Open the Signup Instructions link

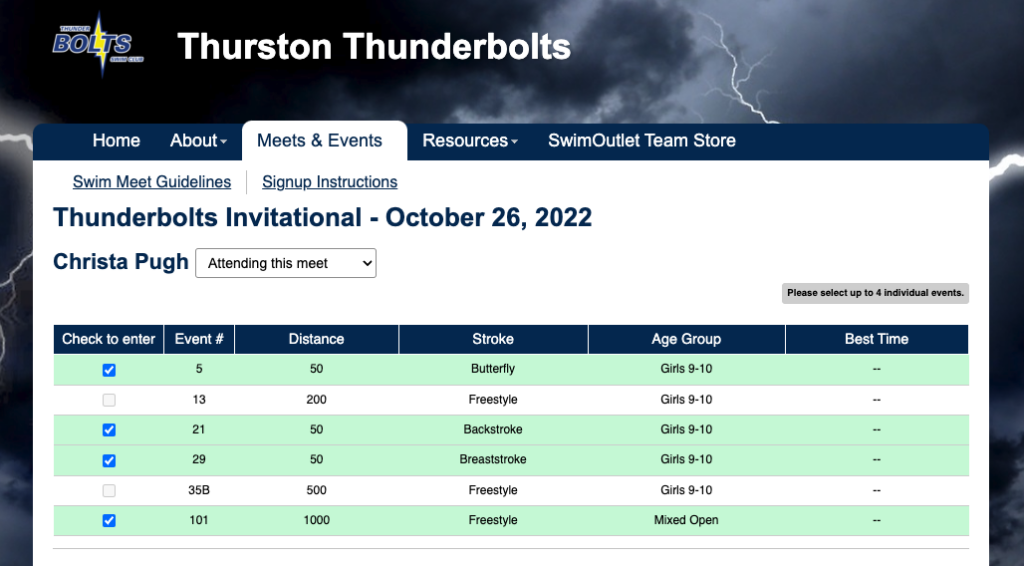(330, 182)
